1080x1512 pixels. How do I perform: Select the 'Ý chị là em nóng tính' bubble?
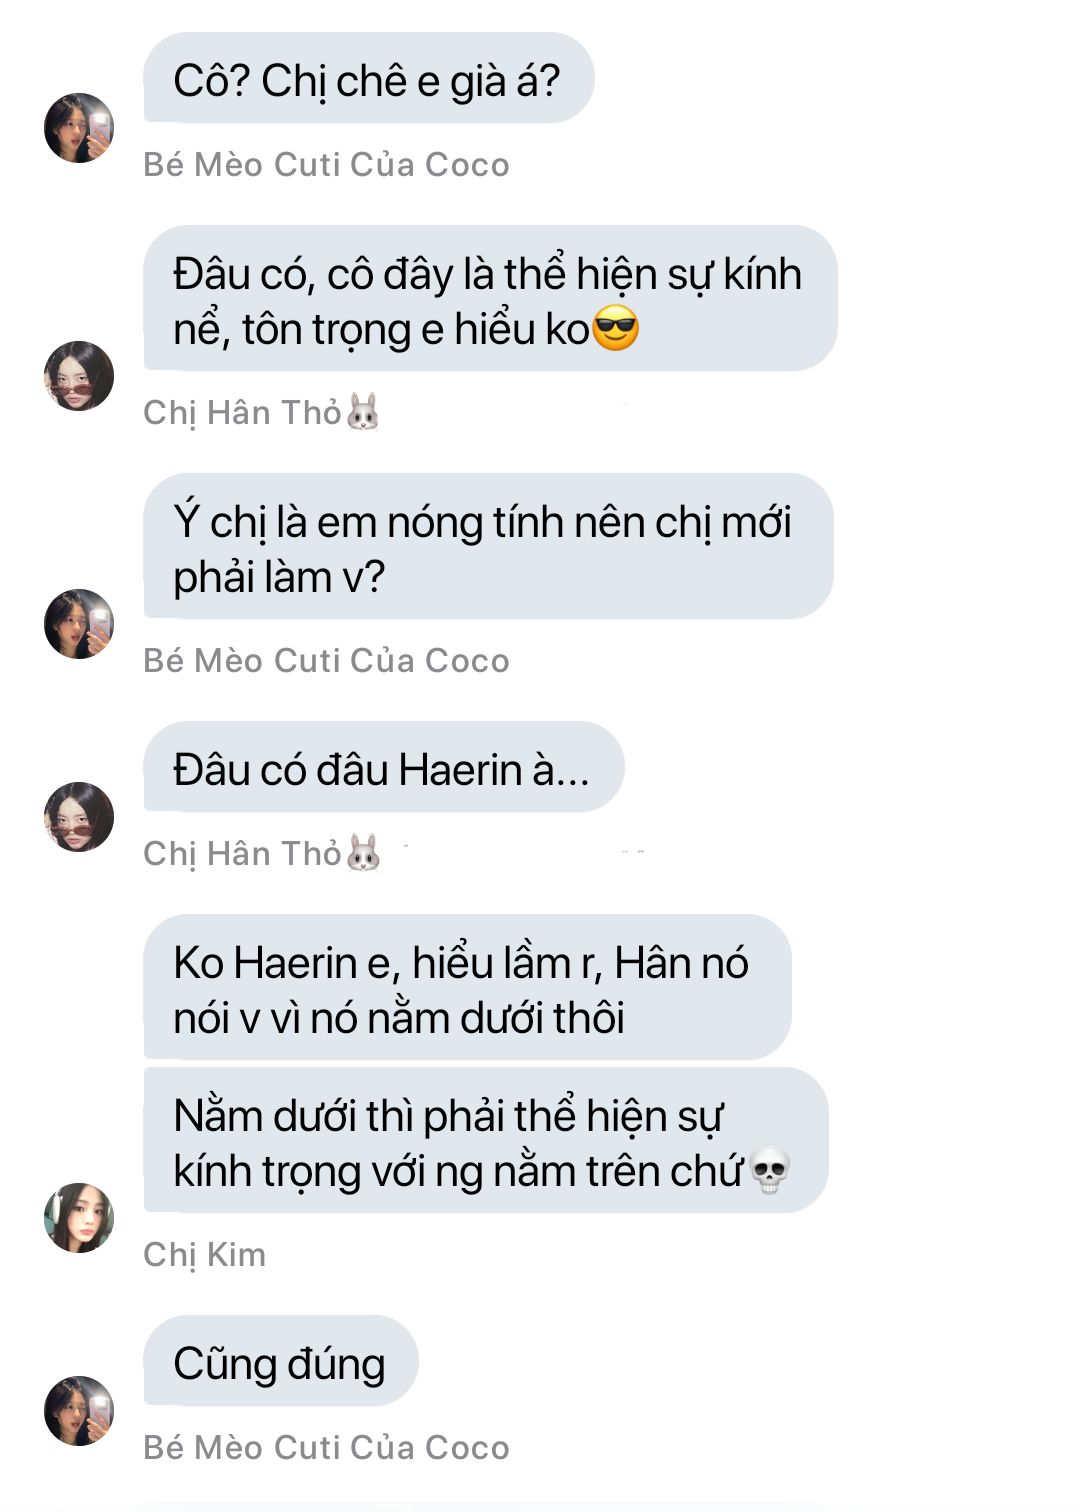pyautogui.click(x=488, y=546)
